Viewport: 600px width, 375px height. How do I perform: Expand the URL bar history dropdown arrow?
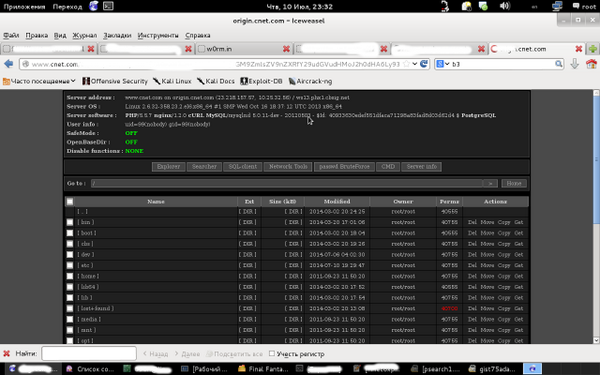pyautogui.click(x=414, y=64)
